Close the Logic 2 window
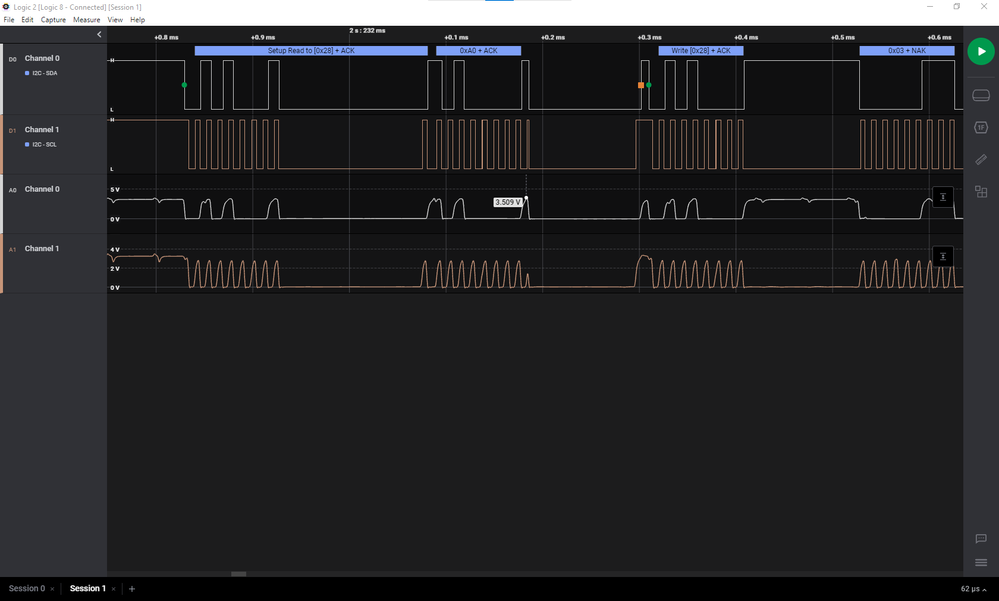 point(984,6)
